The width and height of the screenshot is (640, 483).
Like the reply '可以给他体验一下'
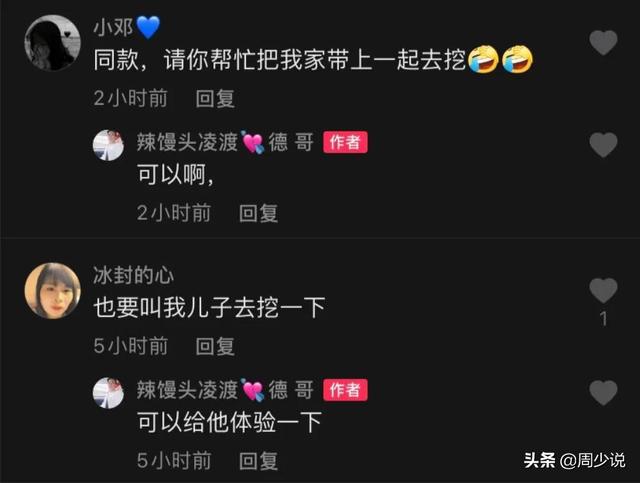pos(603,393)
